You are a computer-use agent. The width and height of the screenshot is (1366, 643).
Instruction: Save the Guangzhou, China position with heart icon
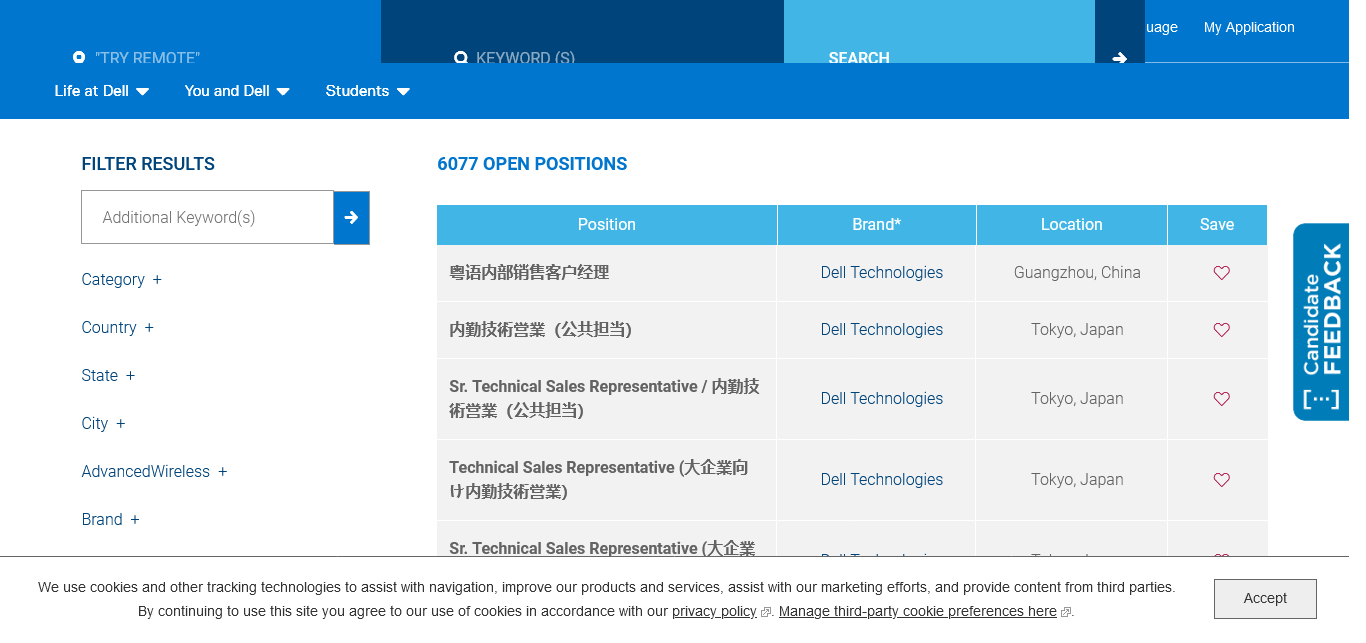click(1221, 273)
